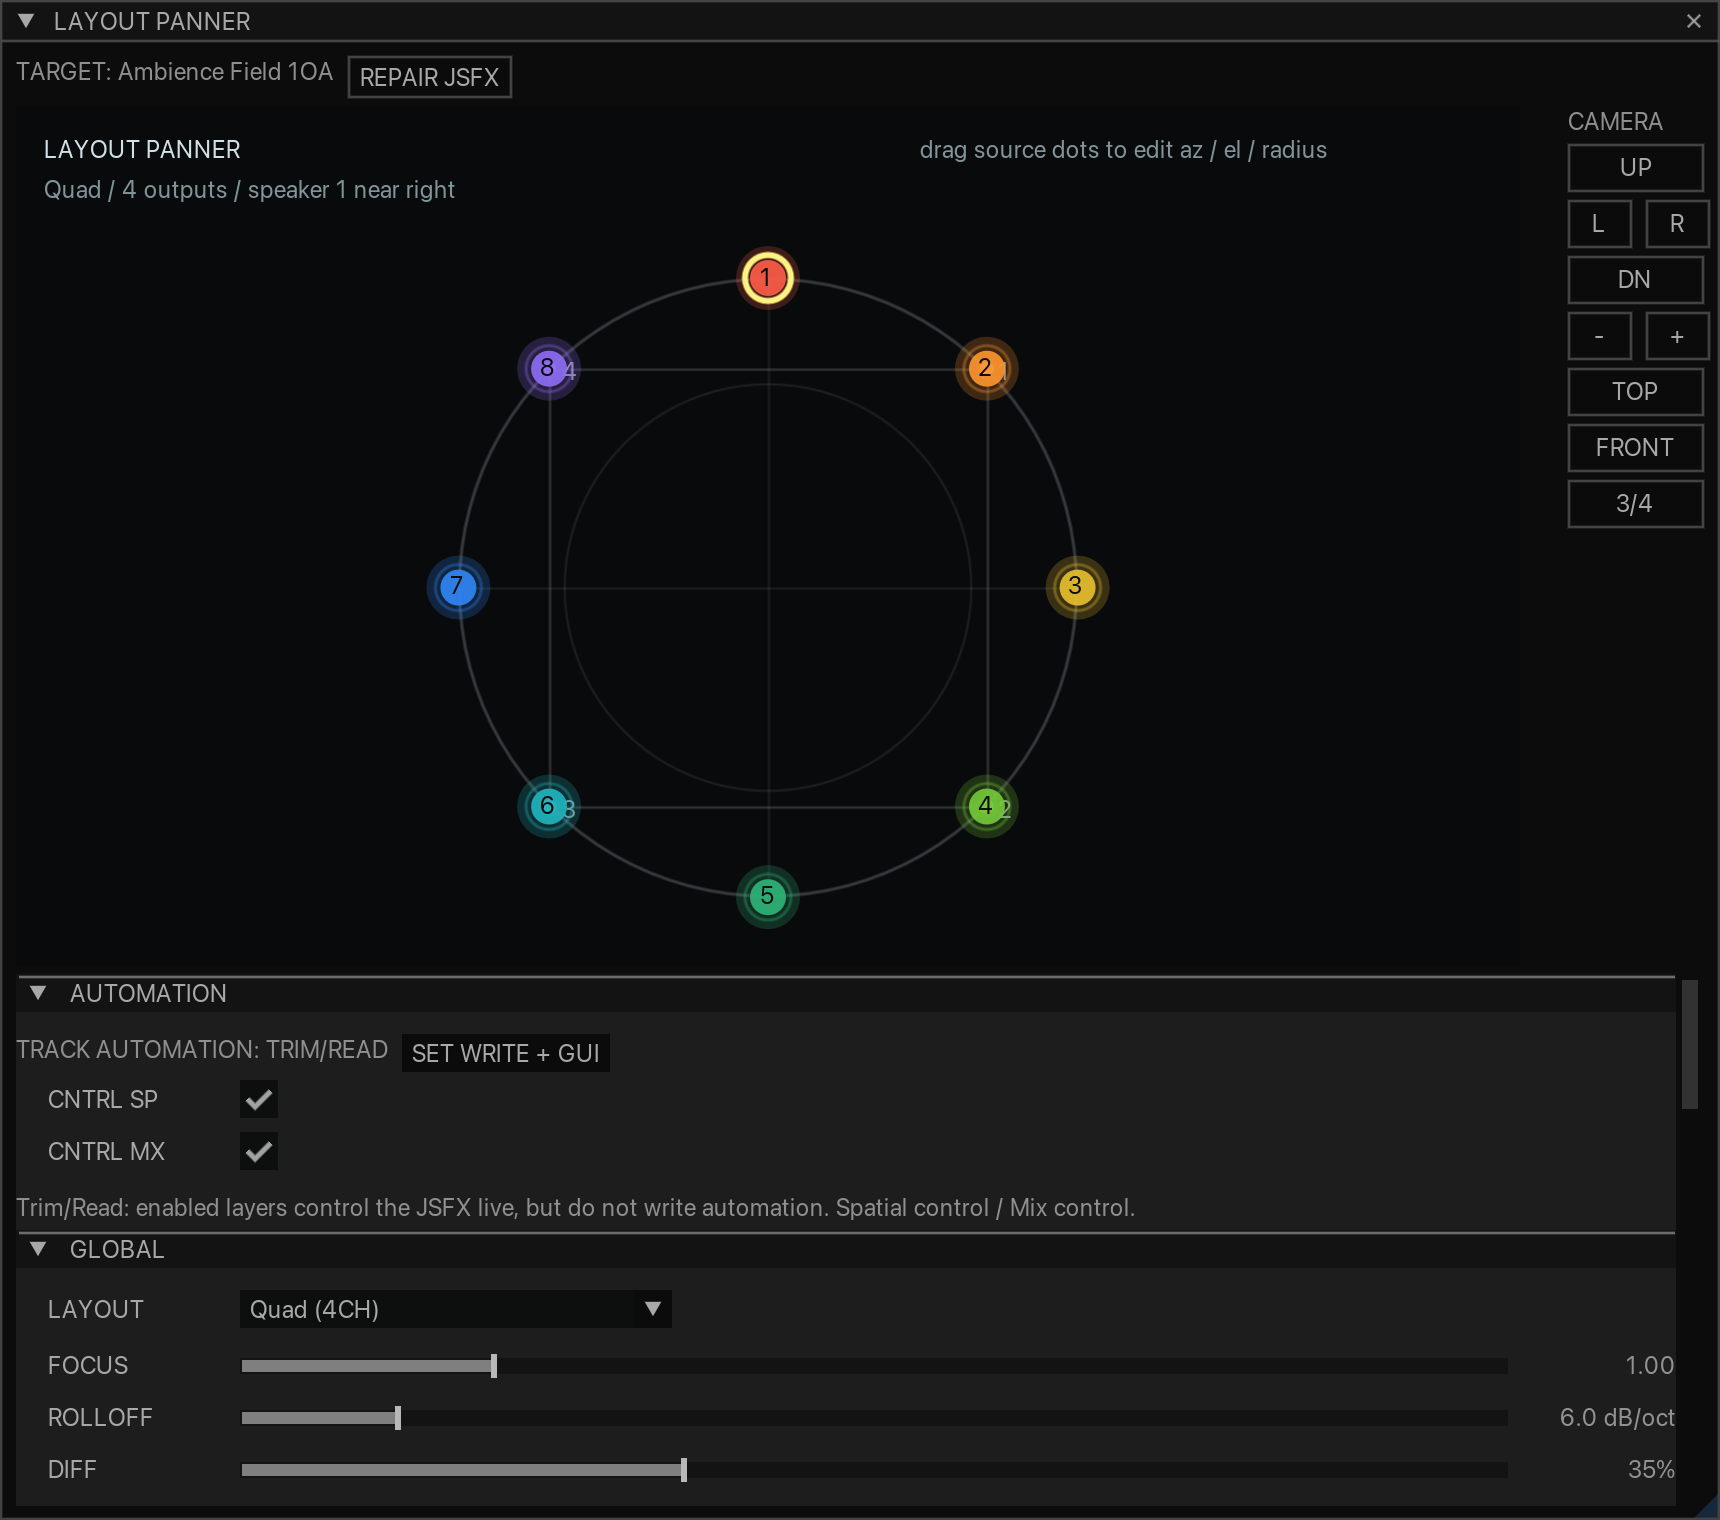Click the CAMERA heading label

point(1615,122)
